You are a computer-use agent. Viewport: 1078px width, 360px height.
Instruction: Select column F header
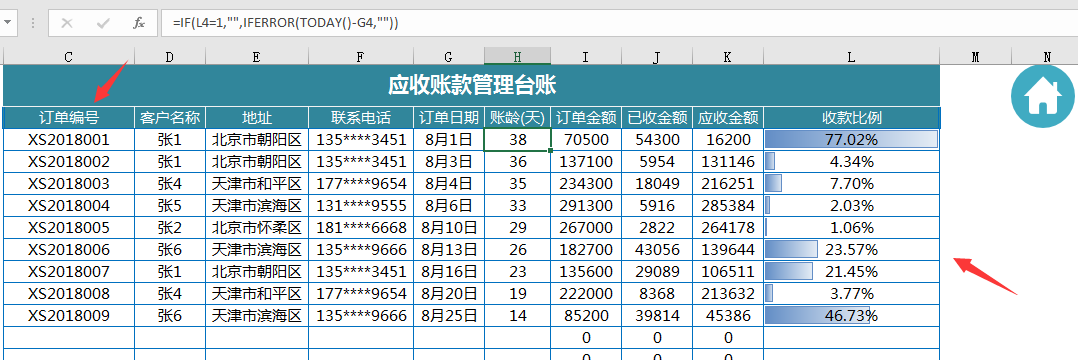click(360, 57)
